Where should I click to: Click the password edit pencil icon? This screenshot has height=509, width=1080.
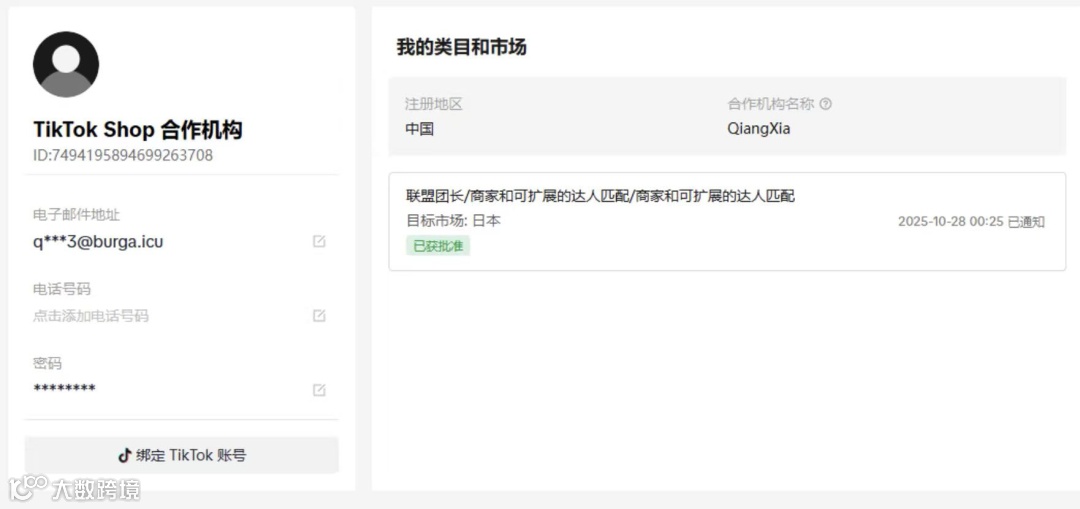click(x=319, y=390)
